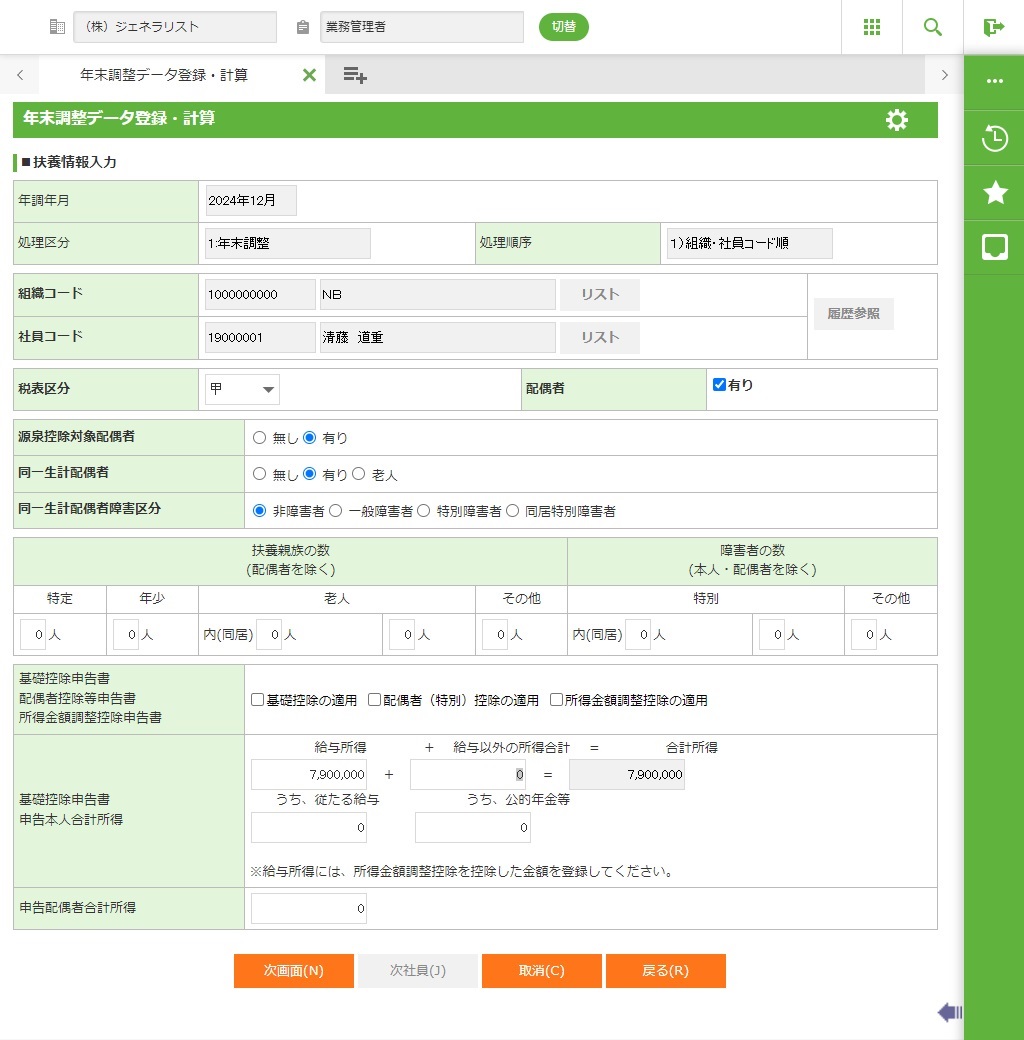
Task: Click the 申告配偶者合計所得 input field
Action: point(309,909)
